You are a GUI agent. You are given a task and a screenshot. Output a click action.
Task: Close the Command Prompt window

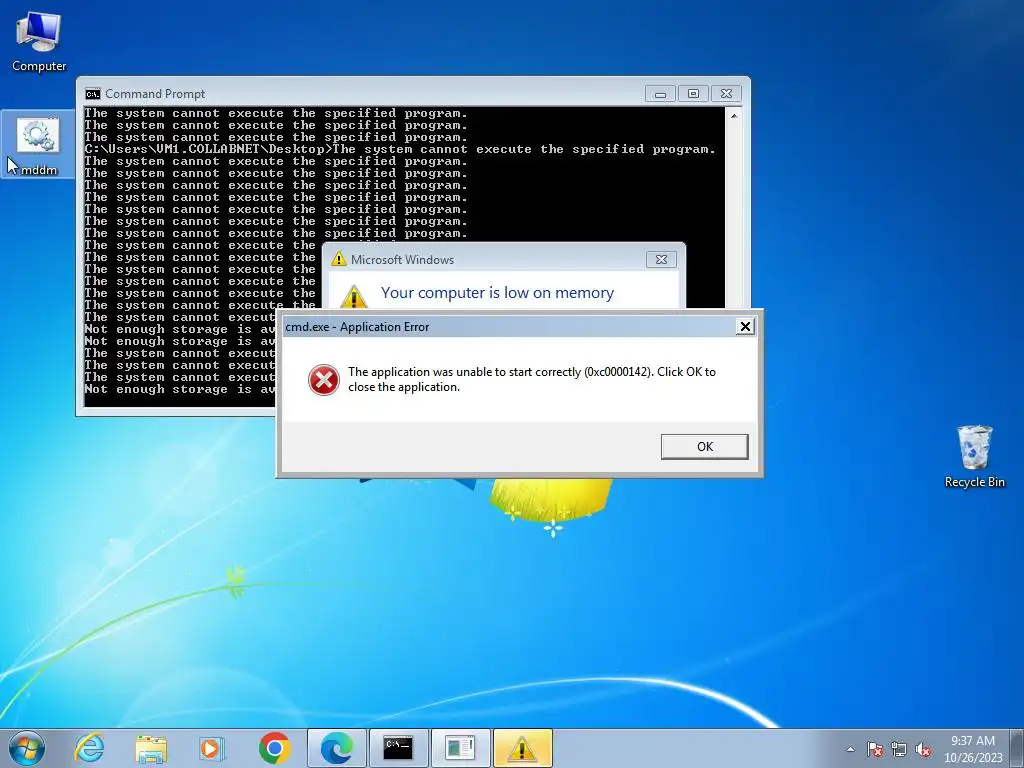726,94
